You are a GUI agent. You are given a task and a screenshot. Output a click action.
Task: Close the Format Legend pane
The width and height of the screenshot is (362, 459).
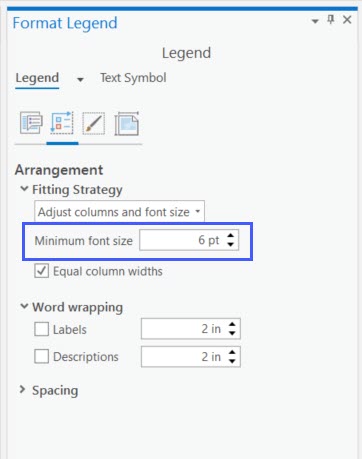click(347, 20)
